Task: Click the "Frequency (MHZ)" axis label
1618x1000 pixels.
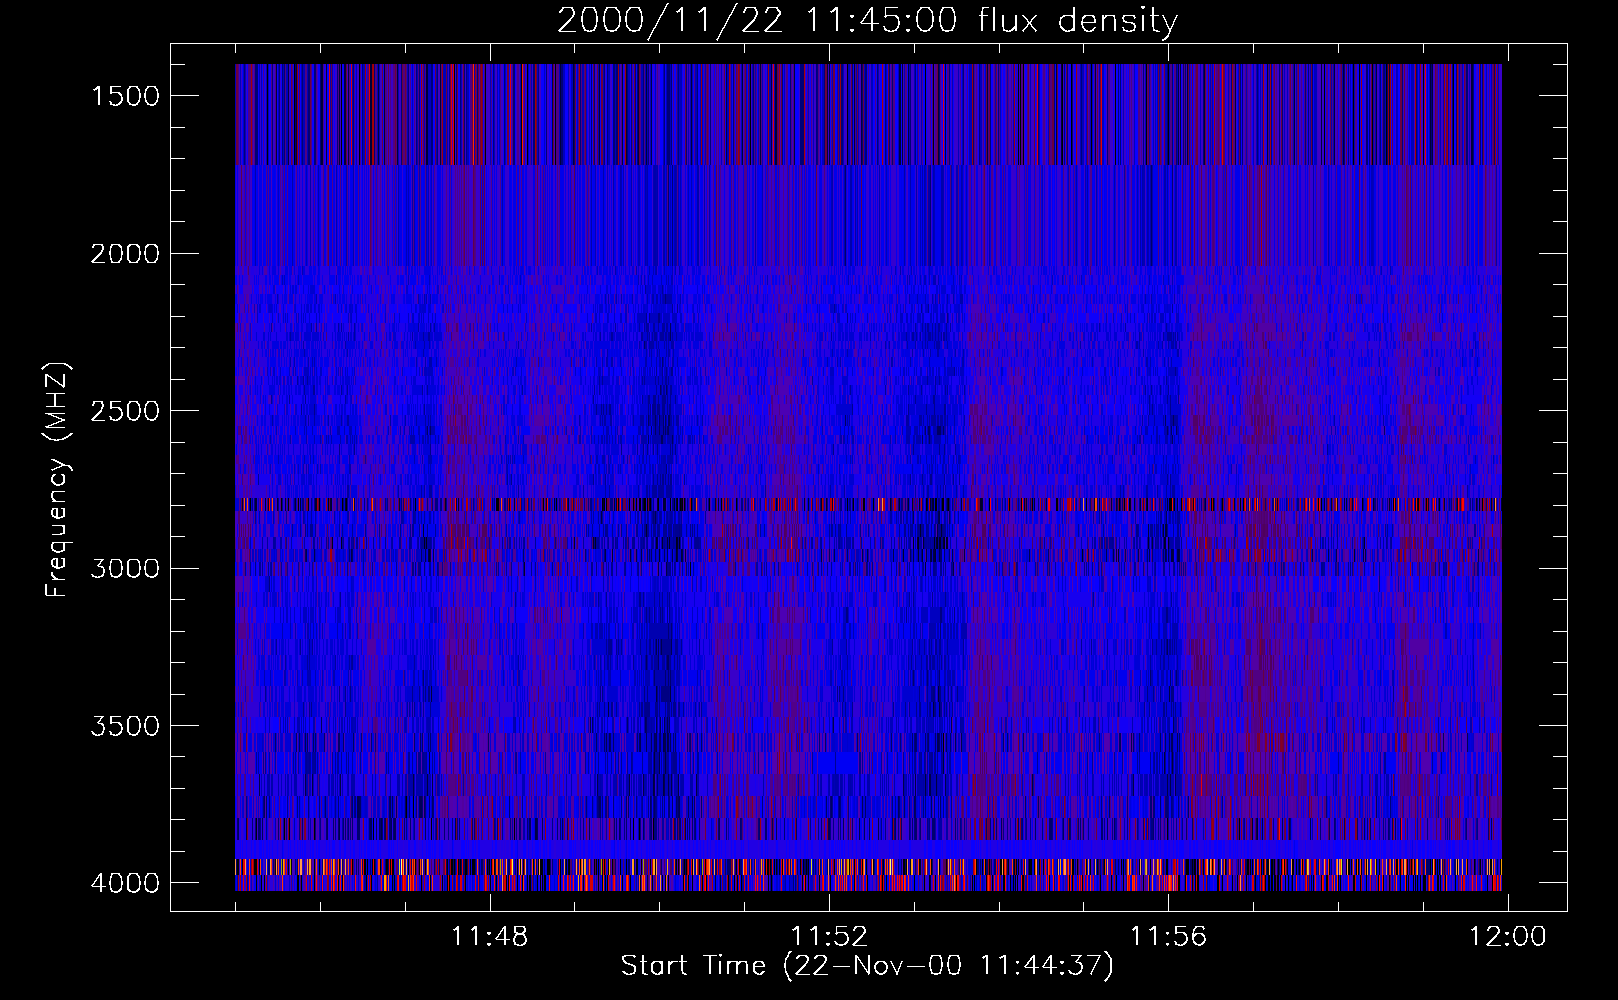Action: coord(57,480)
